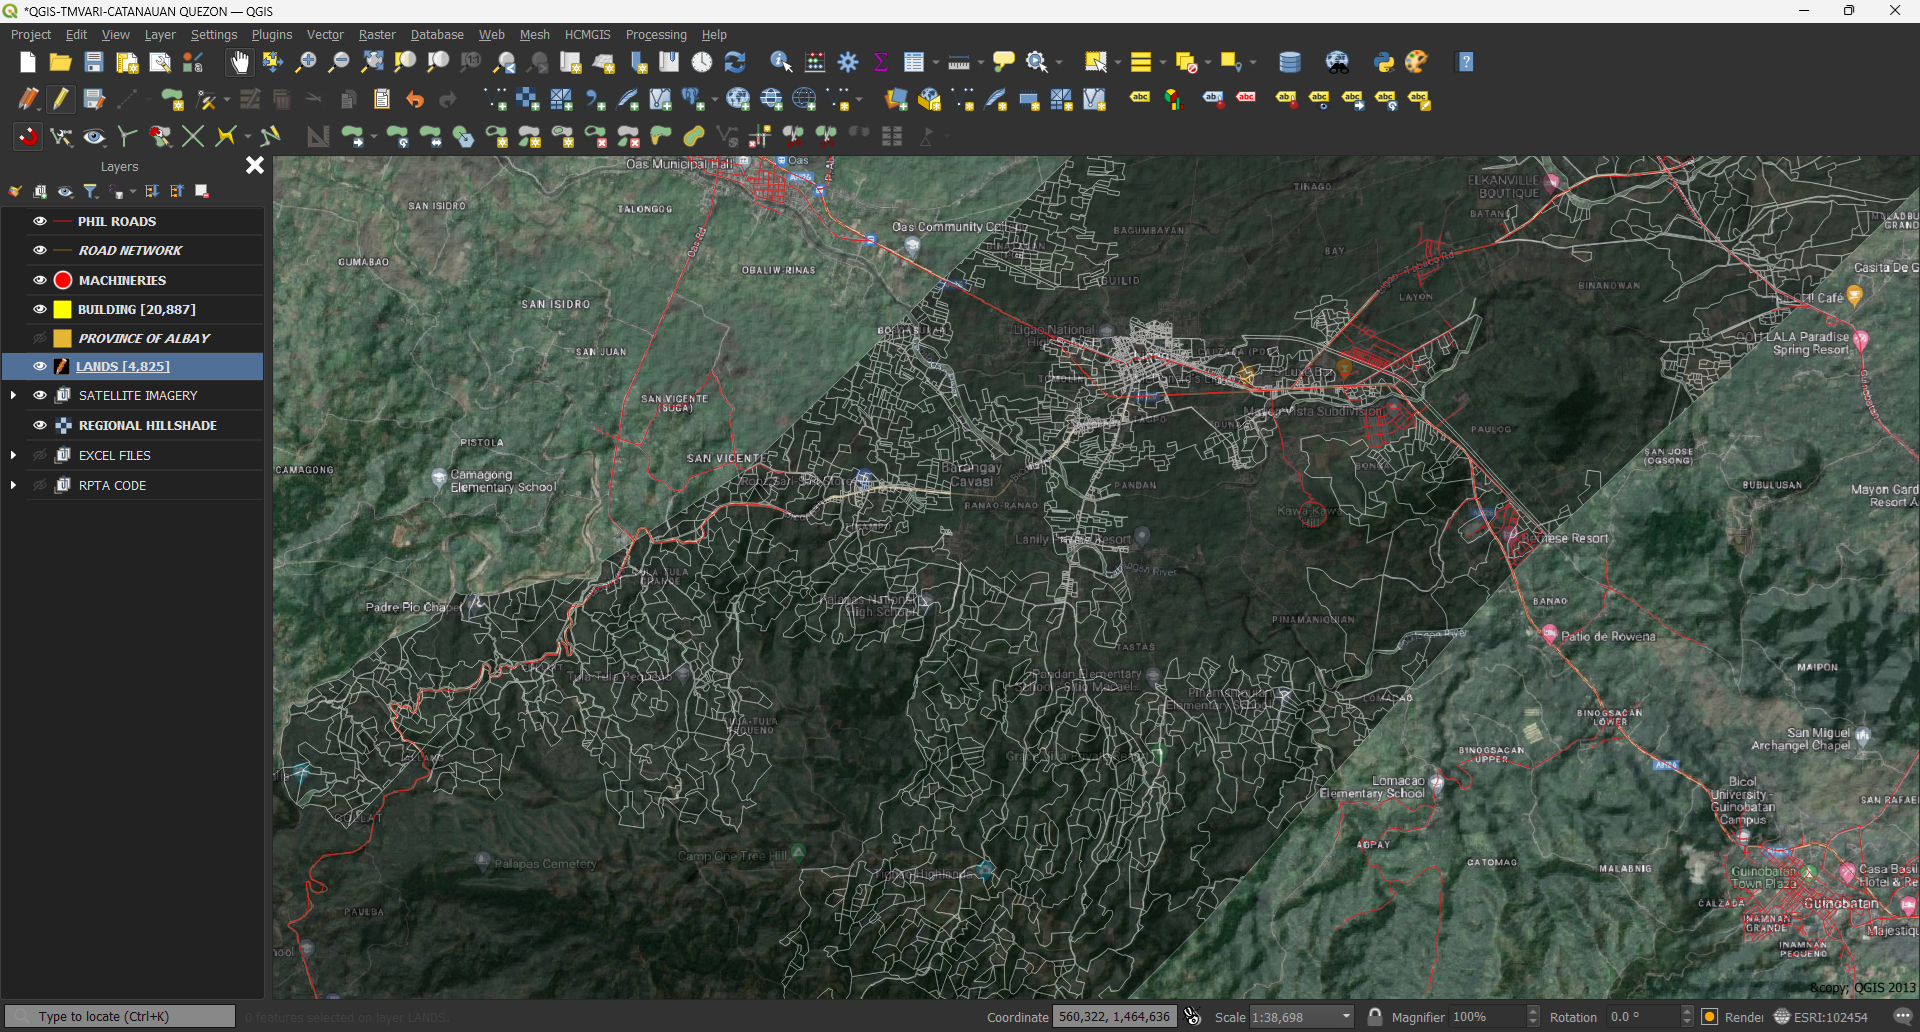Select the Pan Map hand tool
Image resolution: width=1920 pixels, height=1032 pixels.
(x=240, y=62)
